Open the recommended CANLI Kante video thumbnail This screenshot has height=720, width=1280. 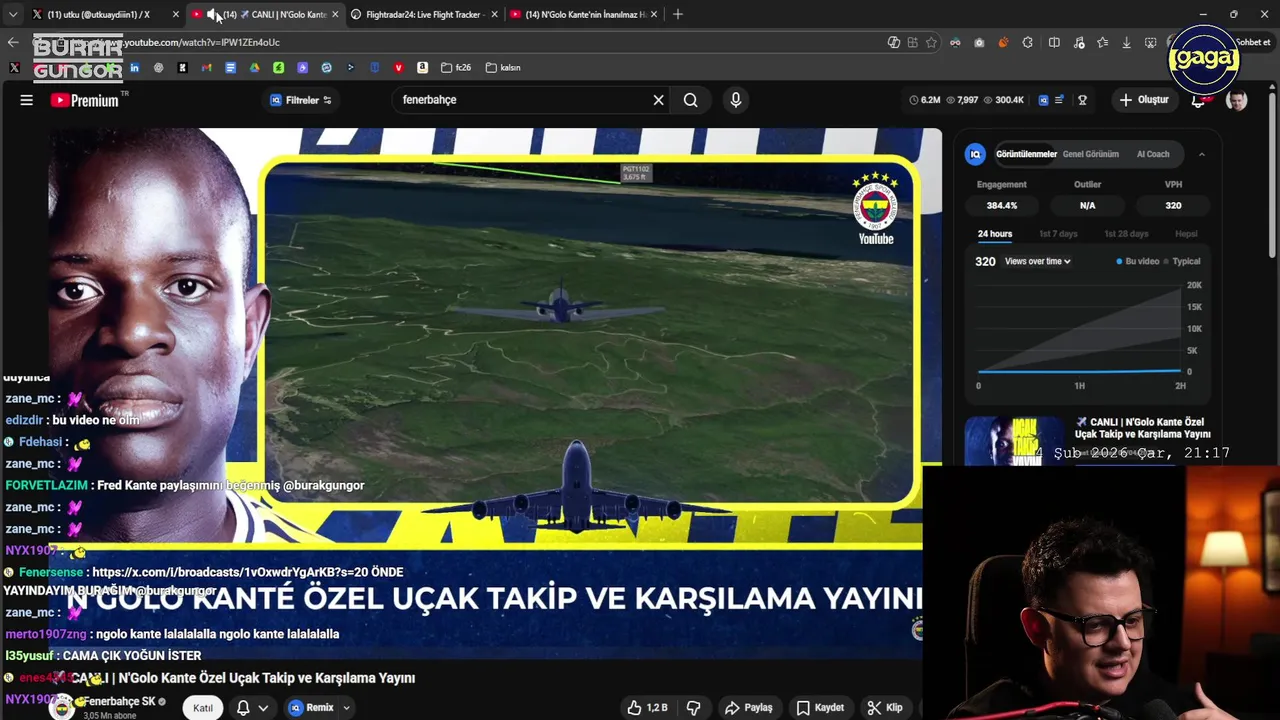point(1015,441)
